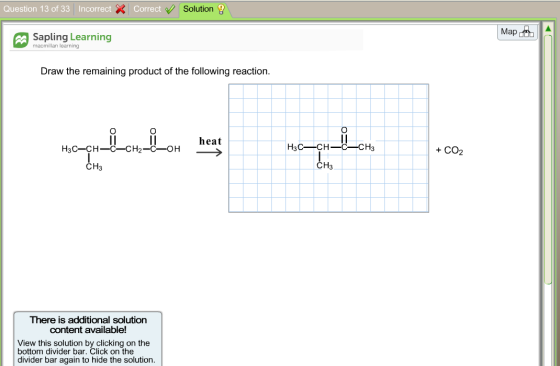Click the product structure in the grid
Screen dimensions: 560x366
pos(331,149)
